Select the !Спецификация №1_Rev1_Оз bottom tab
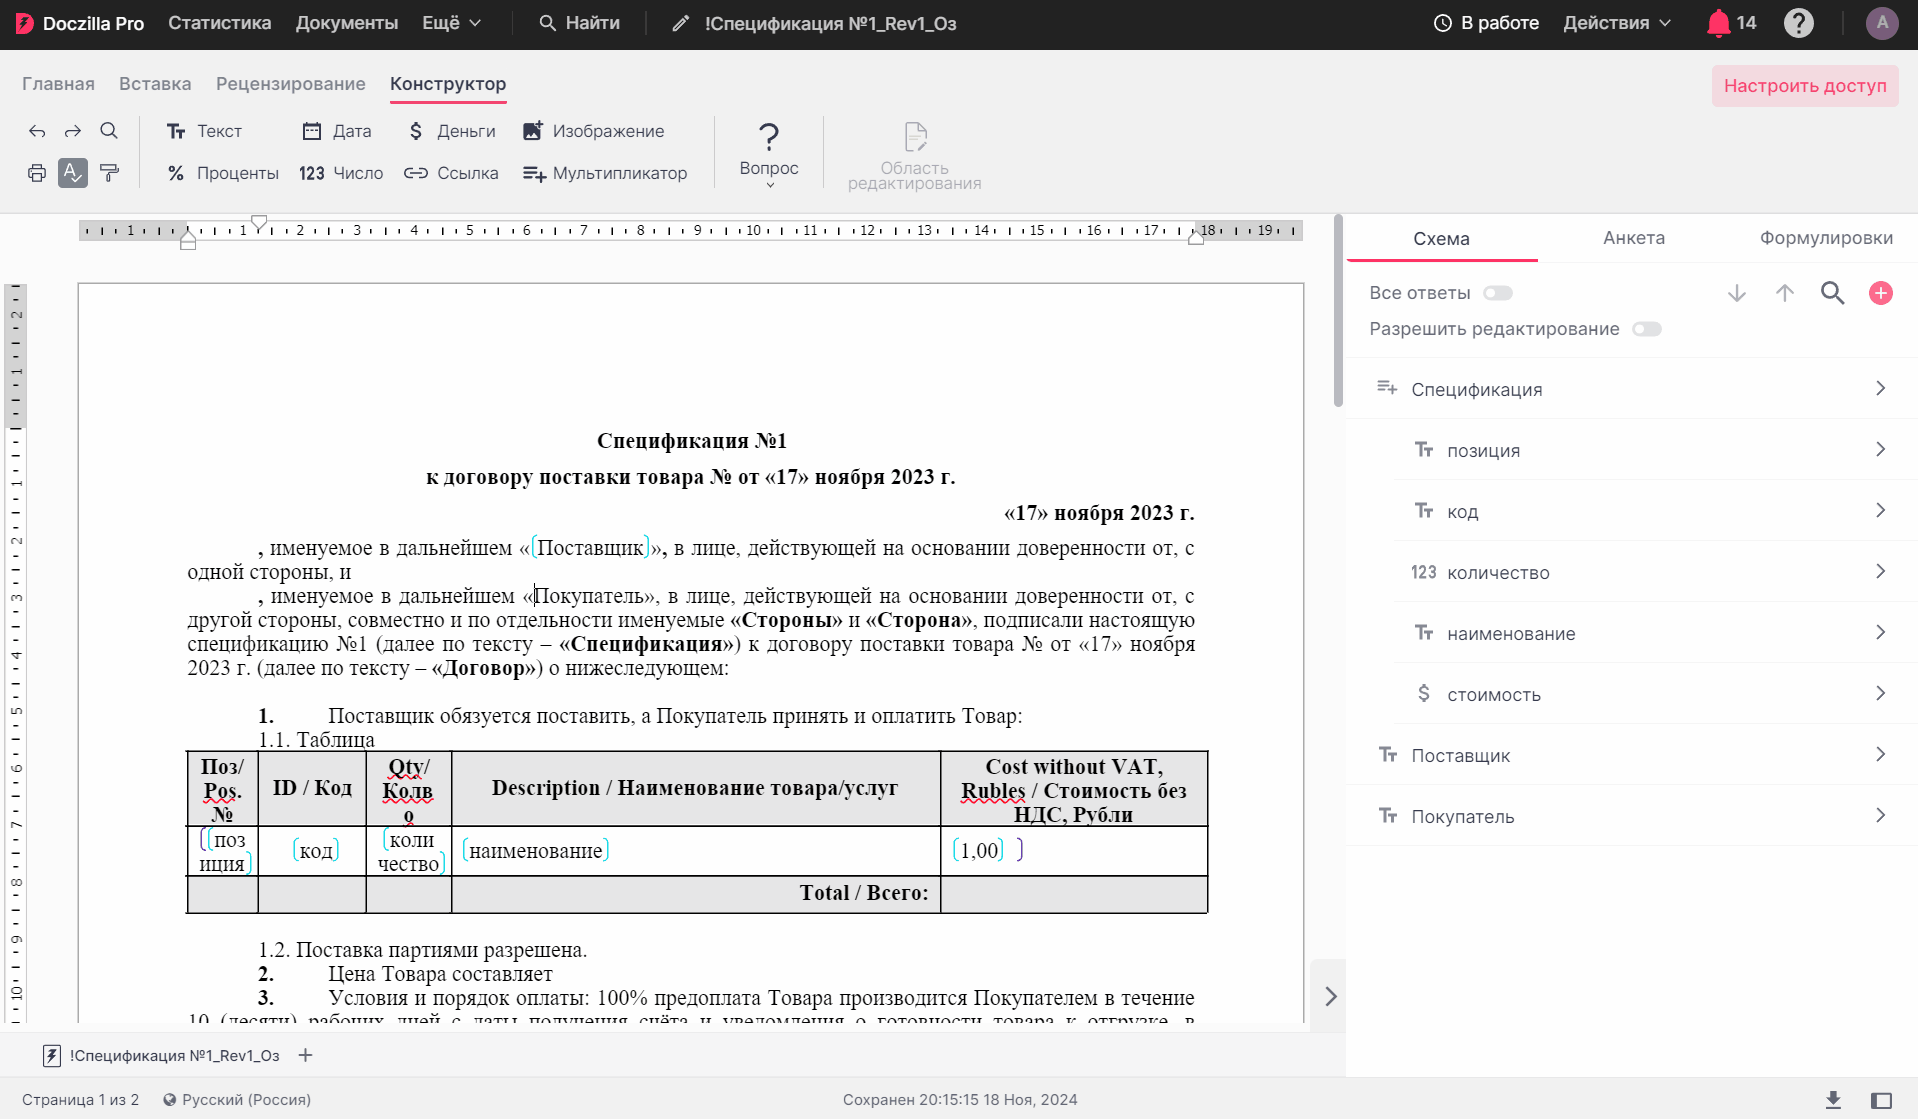Image resolution: width=1918 pixels, height=1119 pixels. coord(162,1055)
